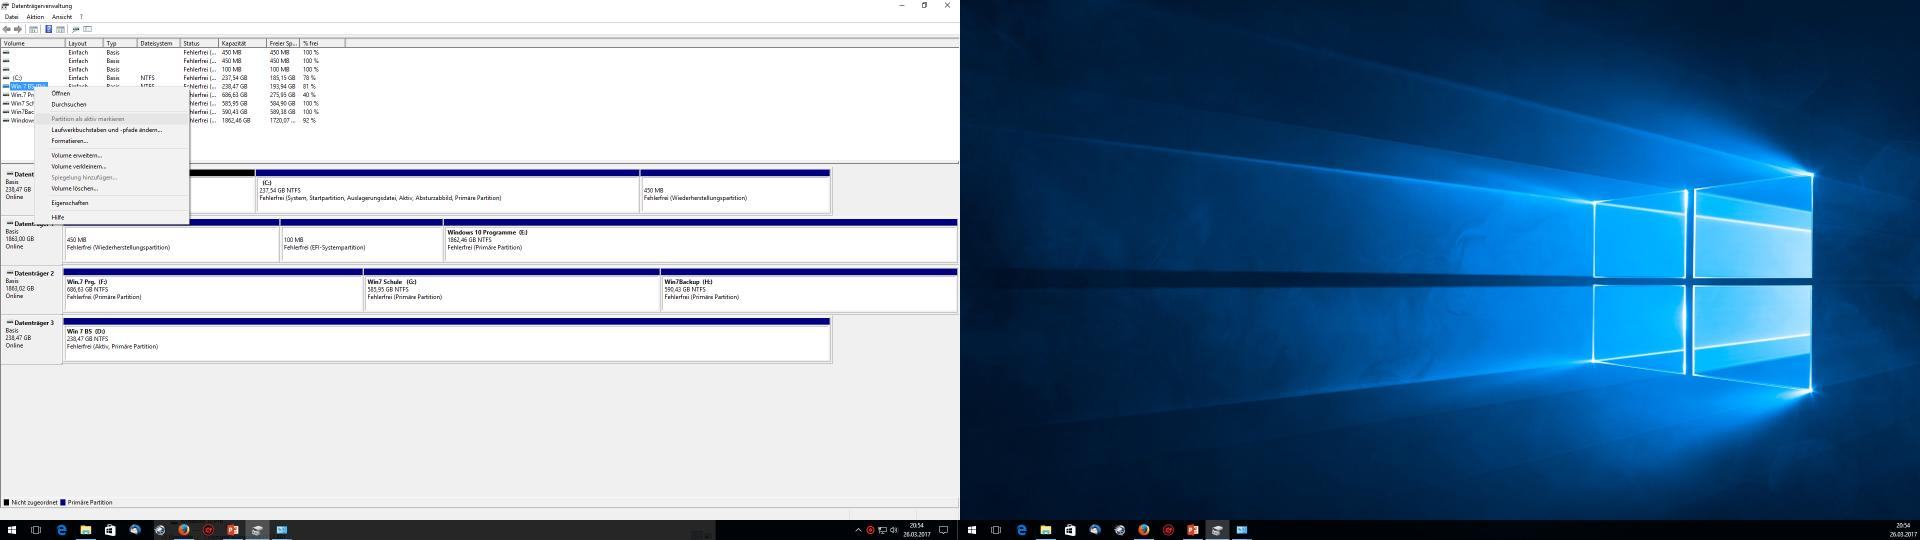Sort by the Freier Sp... column header
This screenshot has height=540, width=1920.
click(x=284, y=43)
